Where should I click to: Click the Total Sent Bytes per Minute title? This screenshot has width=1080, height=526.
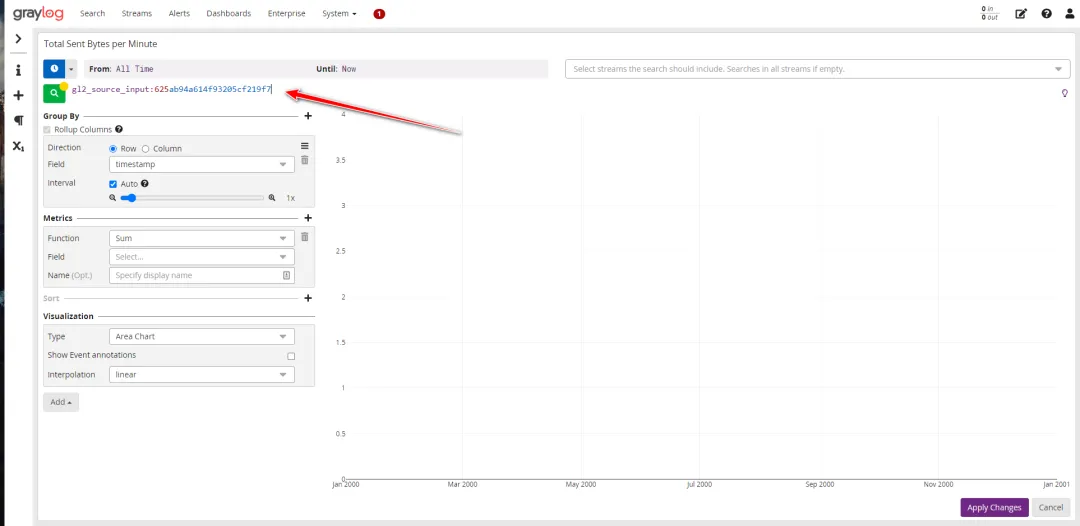coord(101,44)
